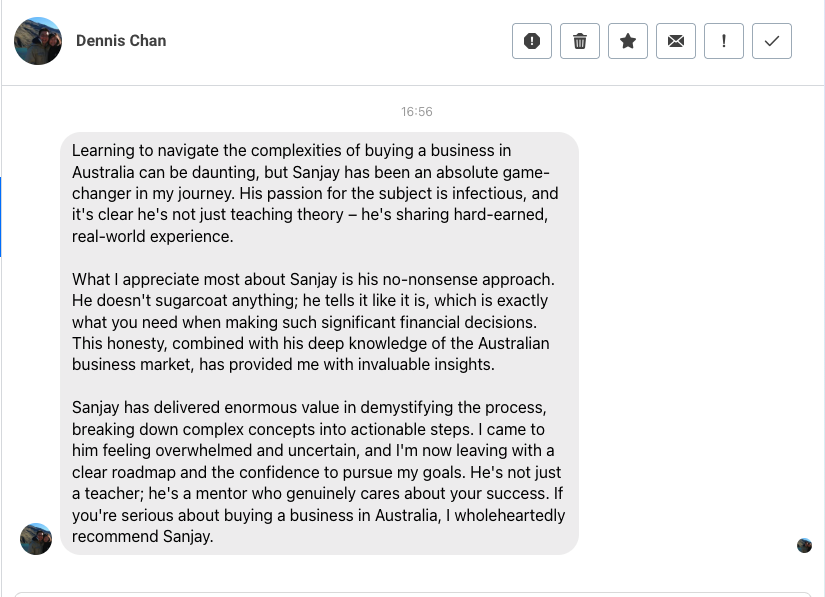
Task: Resolve the conversation with the checkmark icon
Action: (x=771, y=41)
